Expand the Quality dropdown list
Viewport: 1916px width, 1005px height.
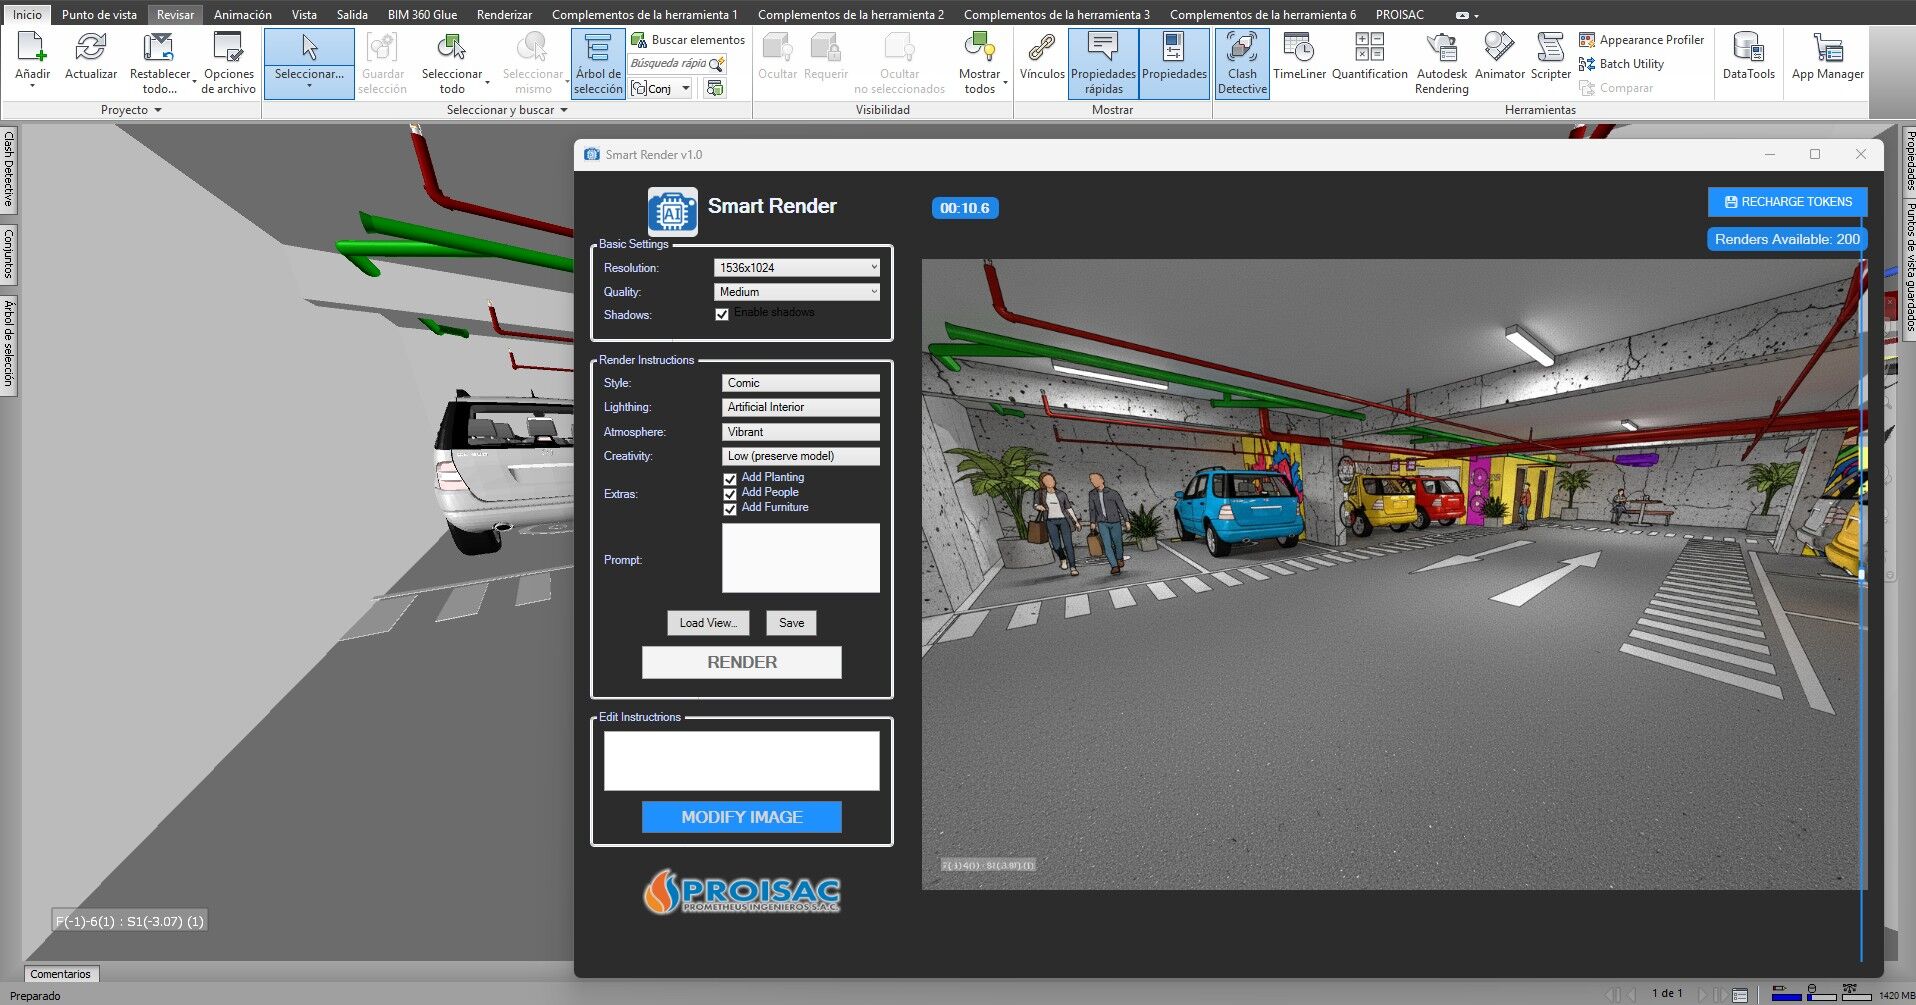click(796, 292)
